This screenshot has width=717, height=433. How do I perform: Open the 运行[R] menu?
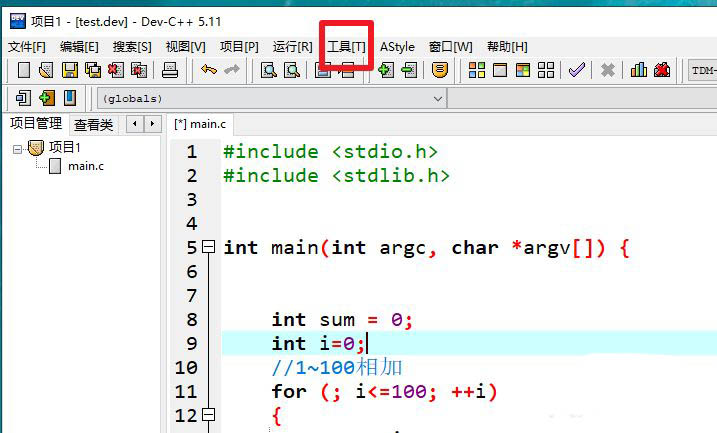pyautogui.click(x=292, y=47)
